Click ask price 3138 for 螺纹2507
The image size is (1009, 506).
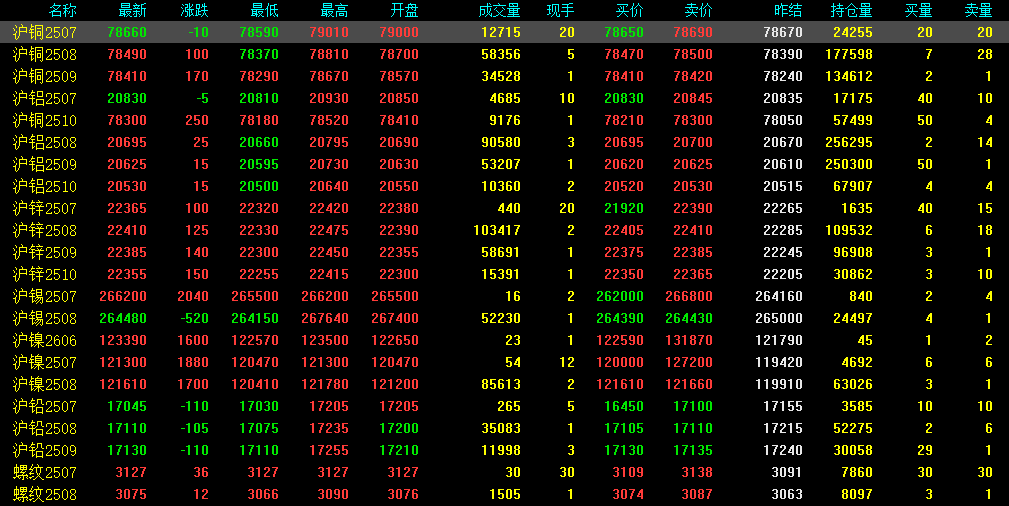click(x=697, y=473)
